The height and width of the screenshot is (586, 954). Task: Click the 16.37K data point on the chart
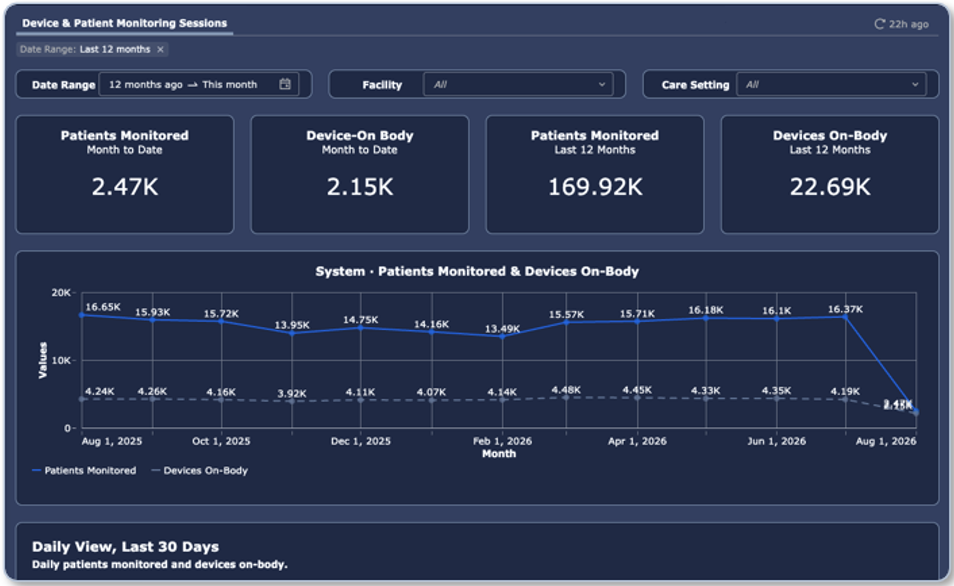click(x=845, y=317)
